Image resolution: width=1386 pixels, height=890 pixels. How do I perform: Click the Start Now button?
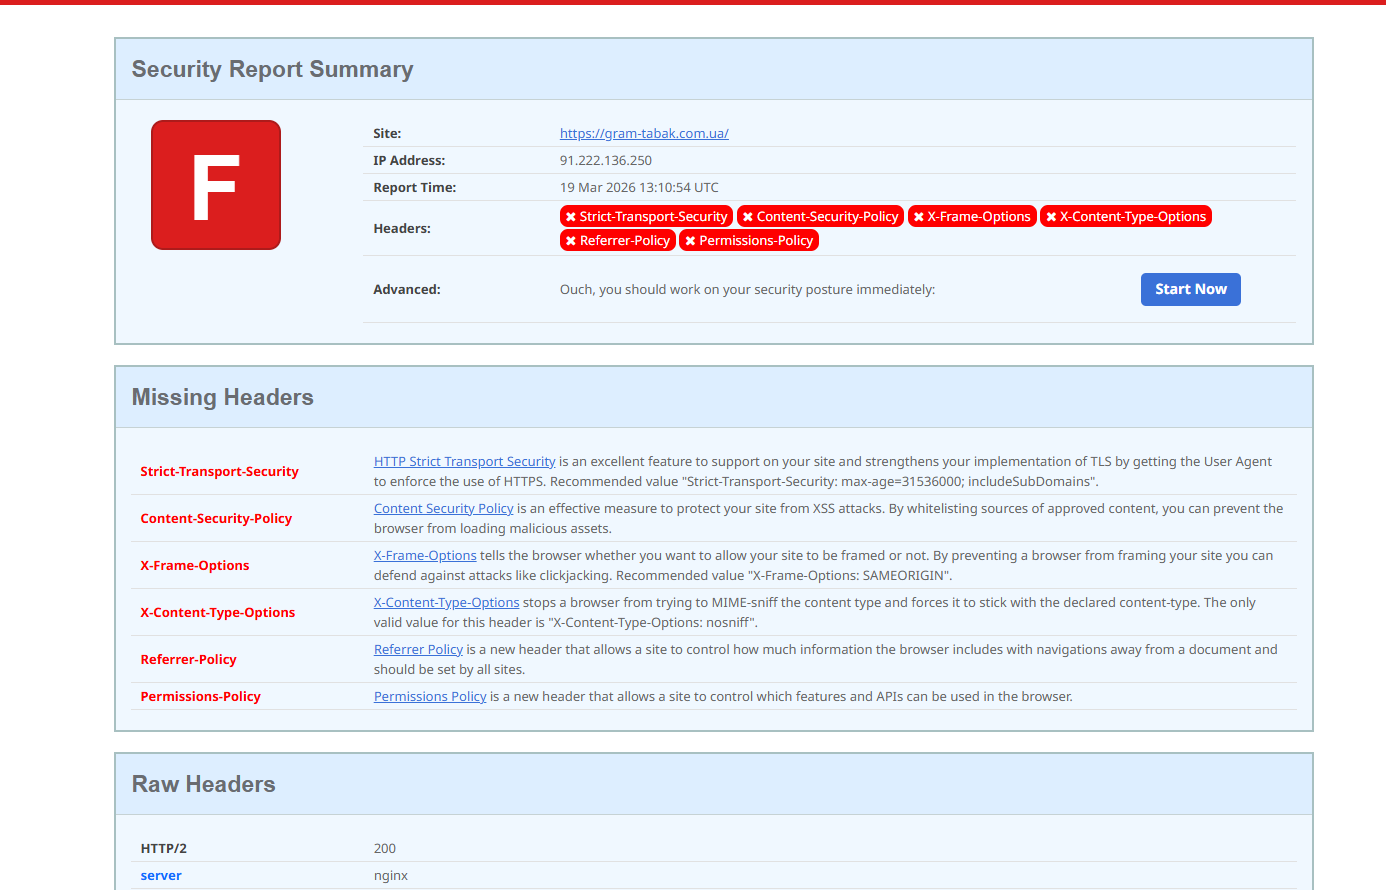pyautogui.click(x=1190, y=289)
